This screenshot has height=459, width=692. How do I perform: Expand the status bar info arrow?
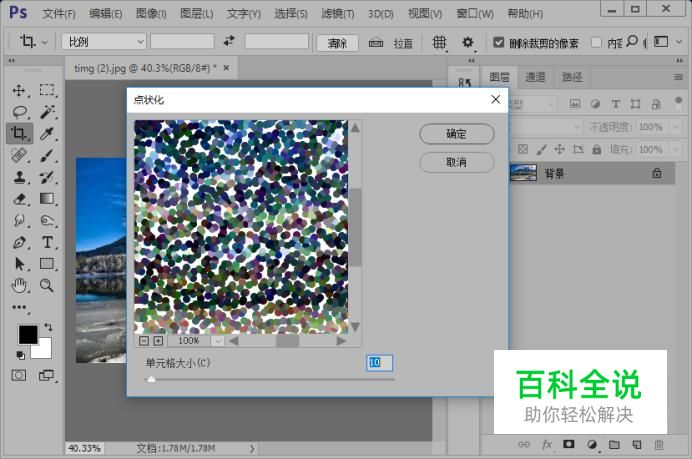pos(252,448)
